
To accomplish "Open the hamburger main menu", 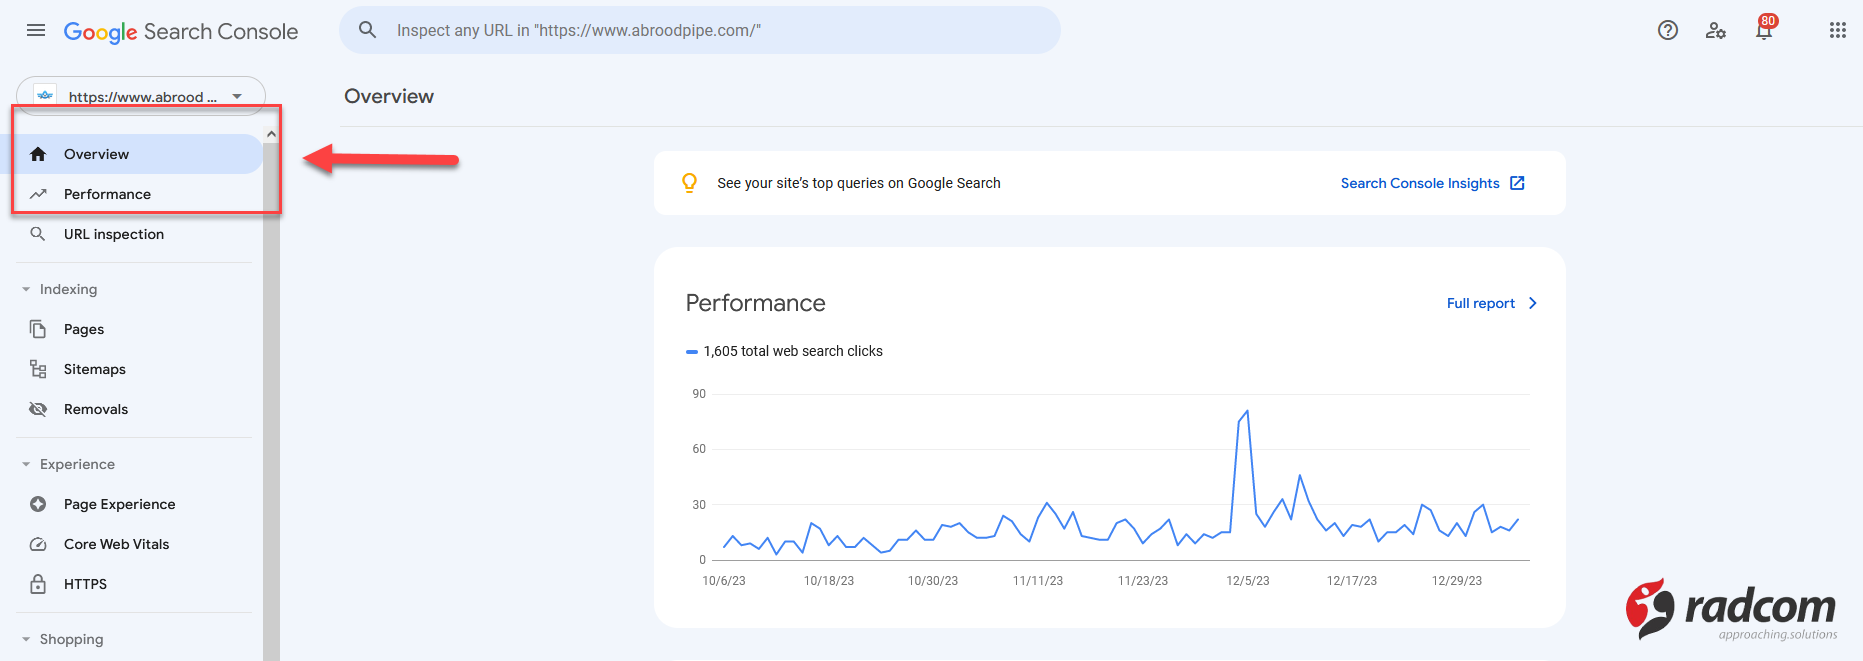I will click(x=36, y=30).
